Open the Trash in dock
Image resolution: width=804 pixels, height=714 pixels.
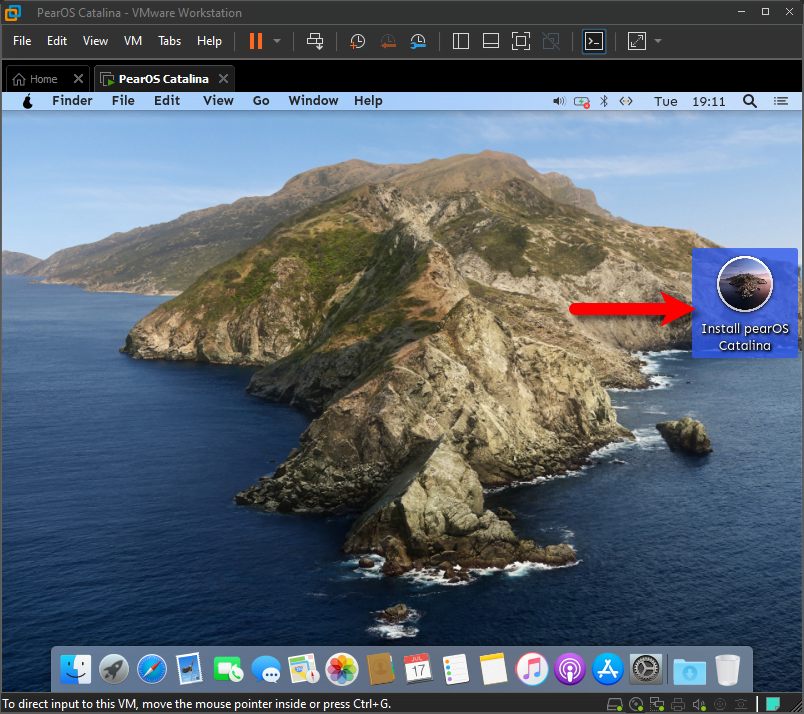tap(728, 670)
